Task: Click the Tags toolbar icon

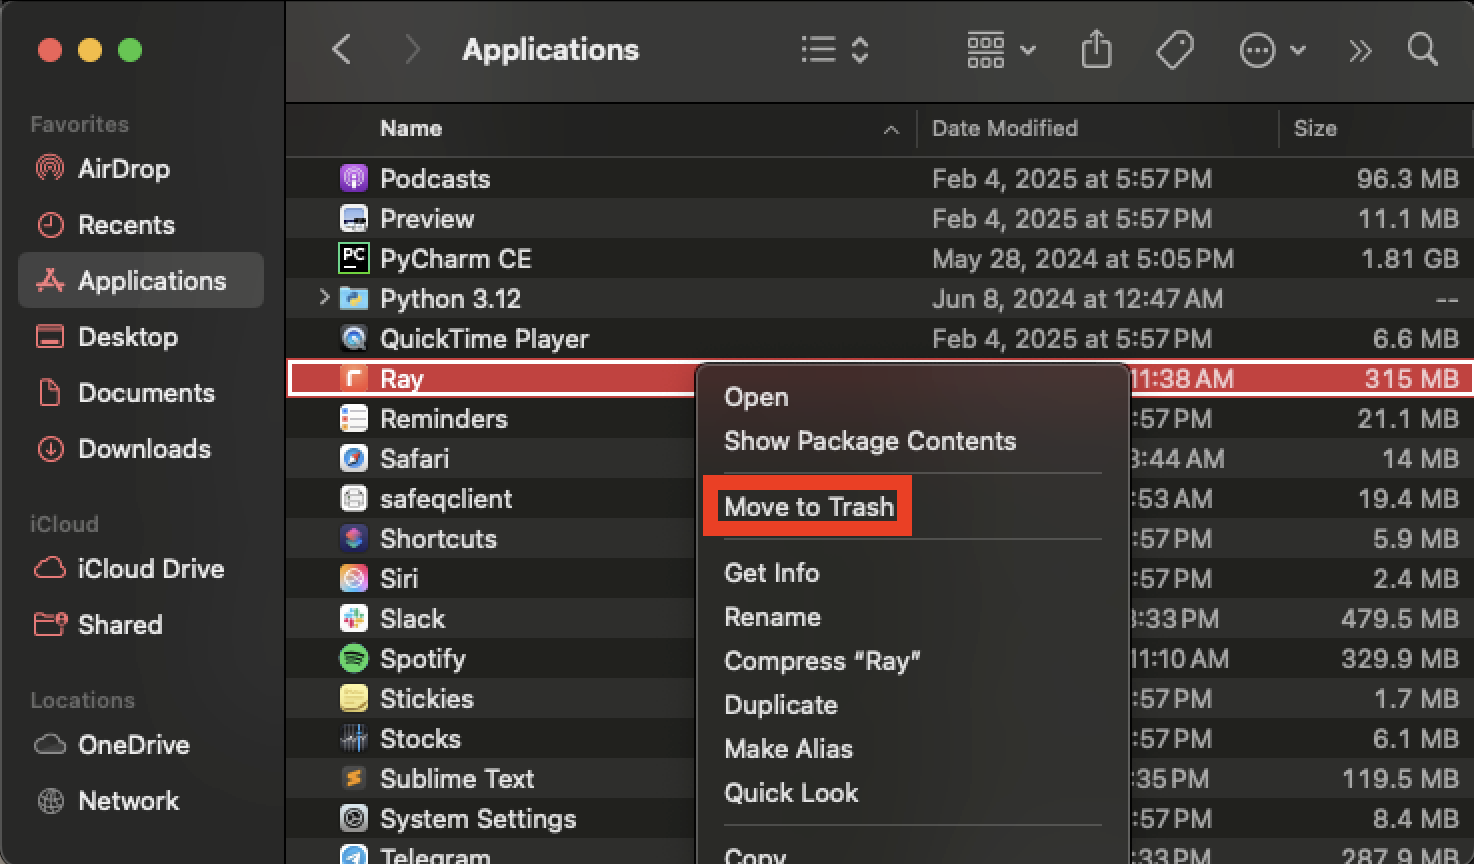Action: [x=1175, y=49]
